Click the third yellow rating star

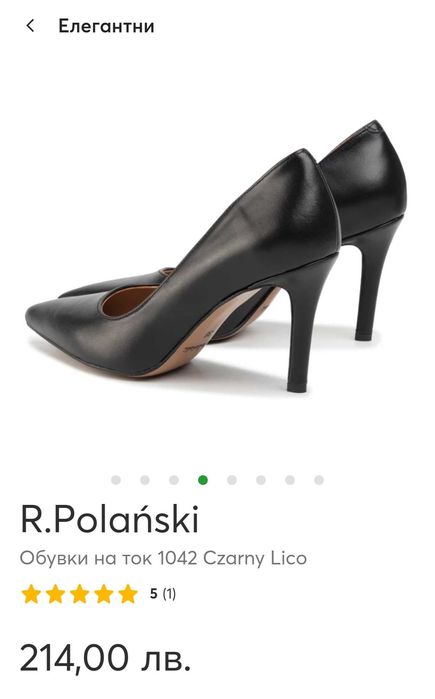point(79,594)
